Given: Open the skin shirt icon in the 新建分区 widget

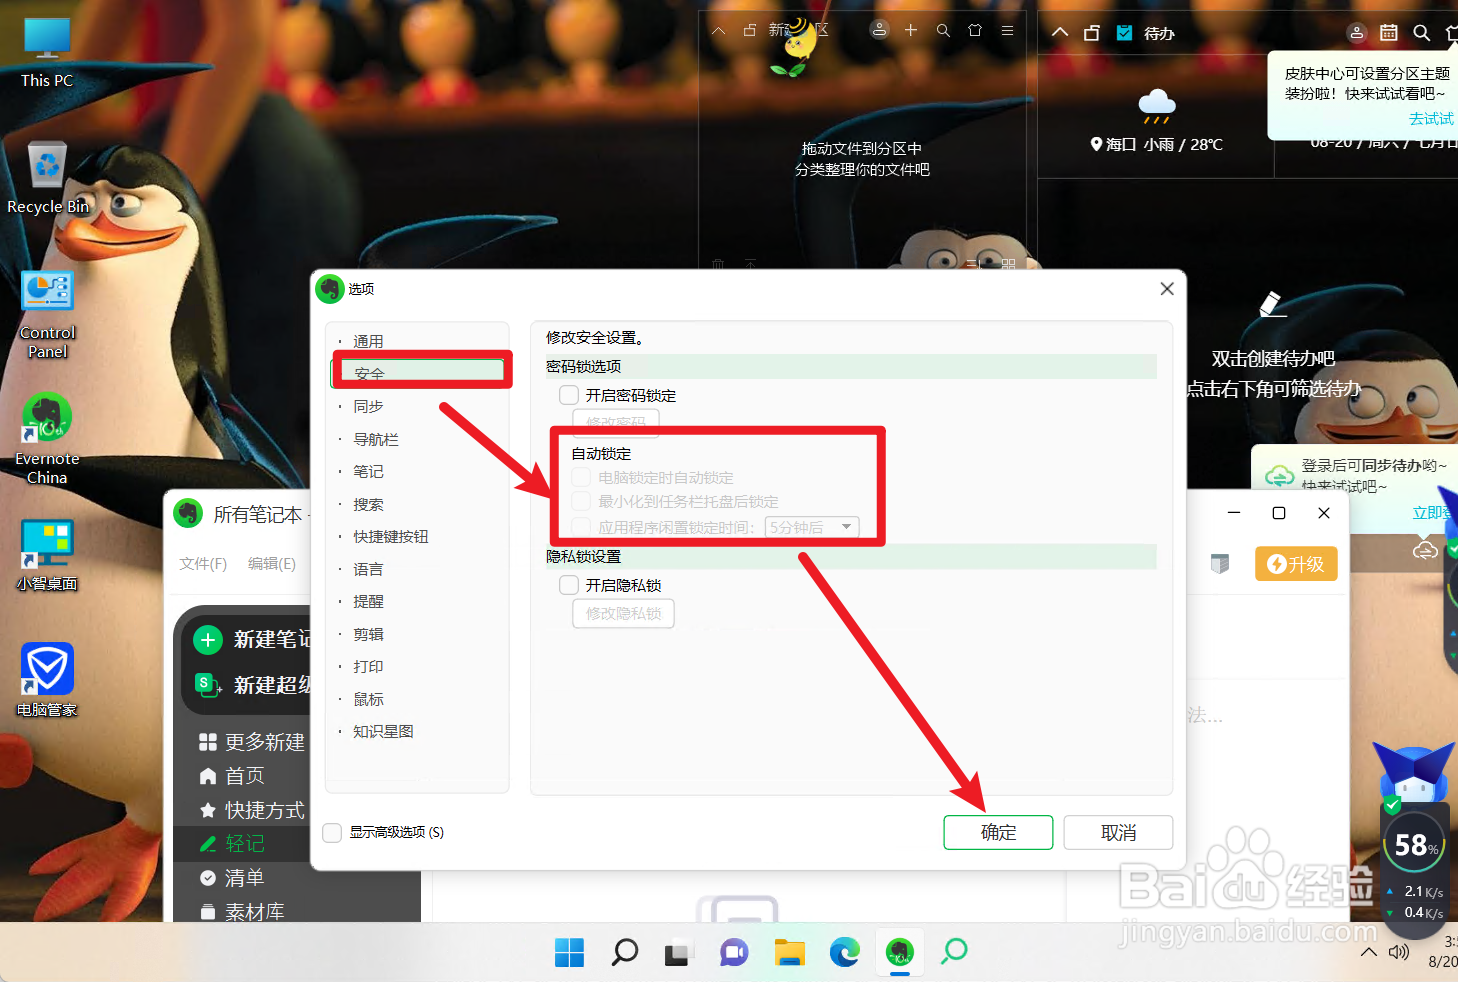Looking at the screenshot, I should click(975, 30).
